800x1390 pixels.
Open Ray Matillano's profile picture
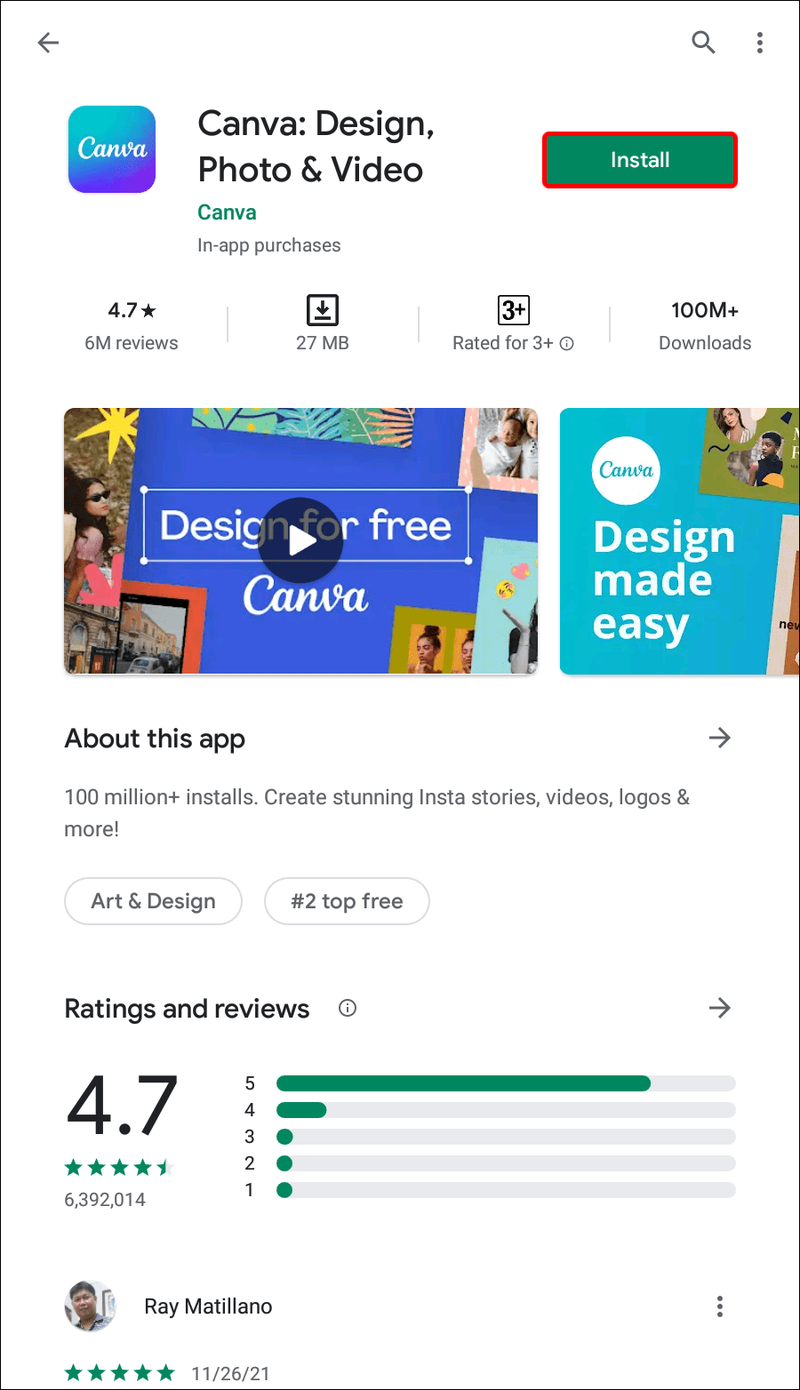tap(89, 1306)
